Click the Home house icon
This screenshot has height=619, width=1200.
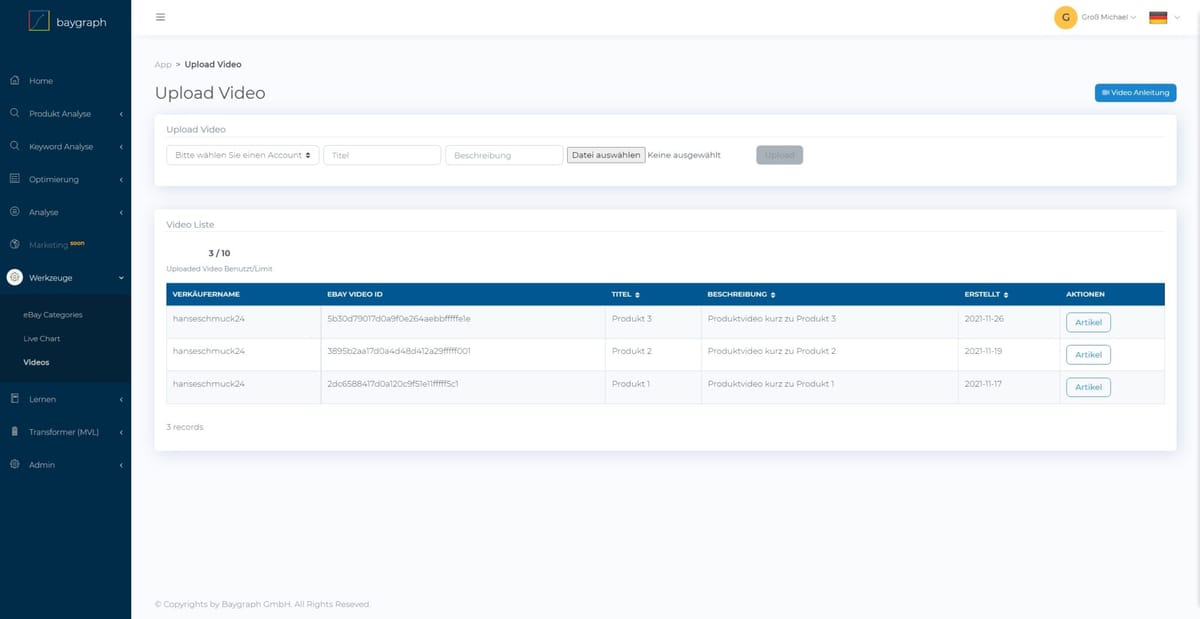tap(15, 80)
